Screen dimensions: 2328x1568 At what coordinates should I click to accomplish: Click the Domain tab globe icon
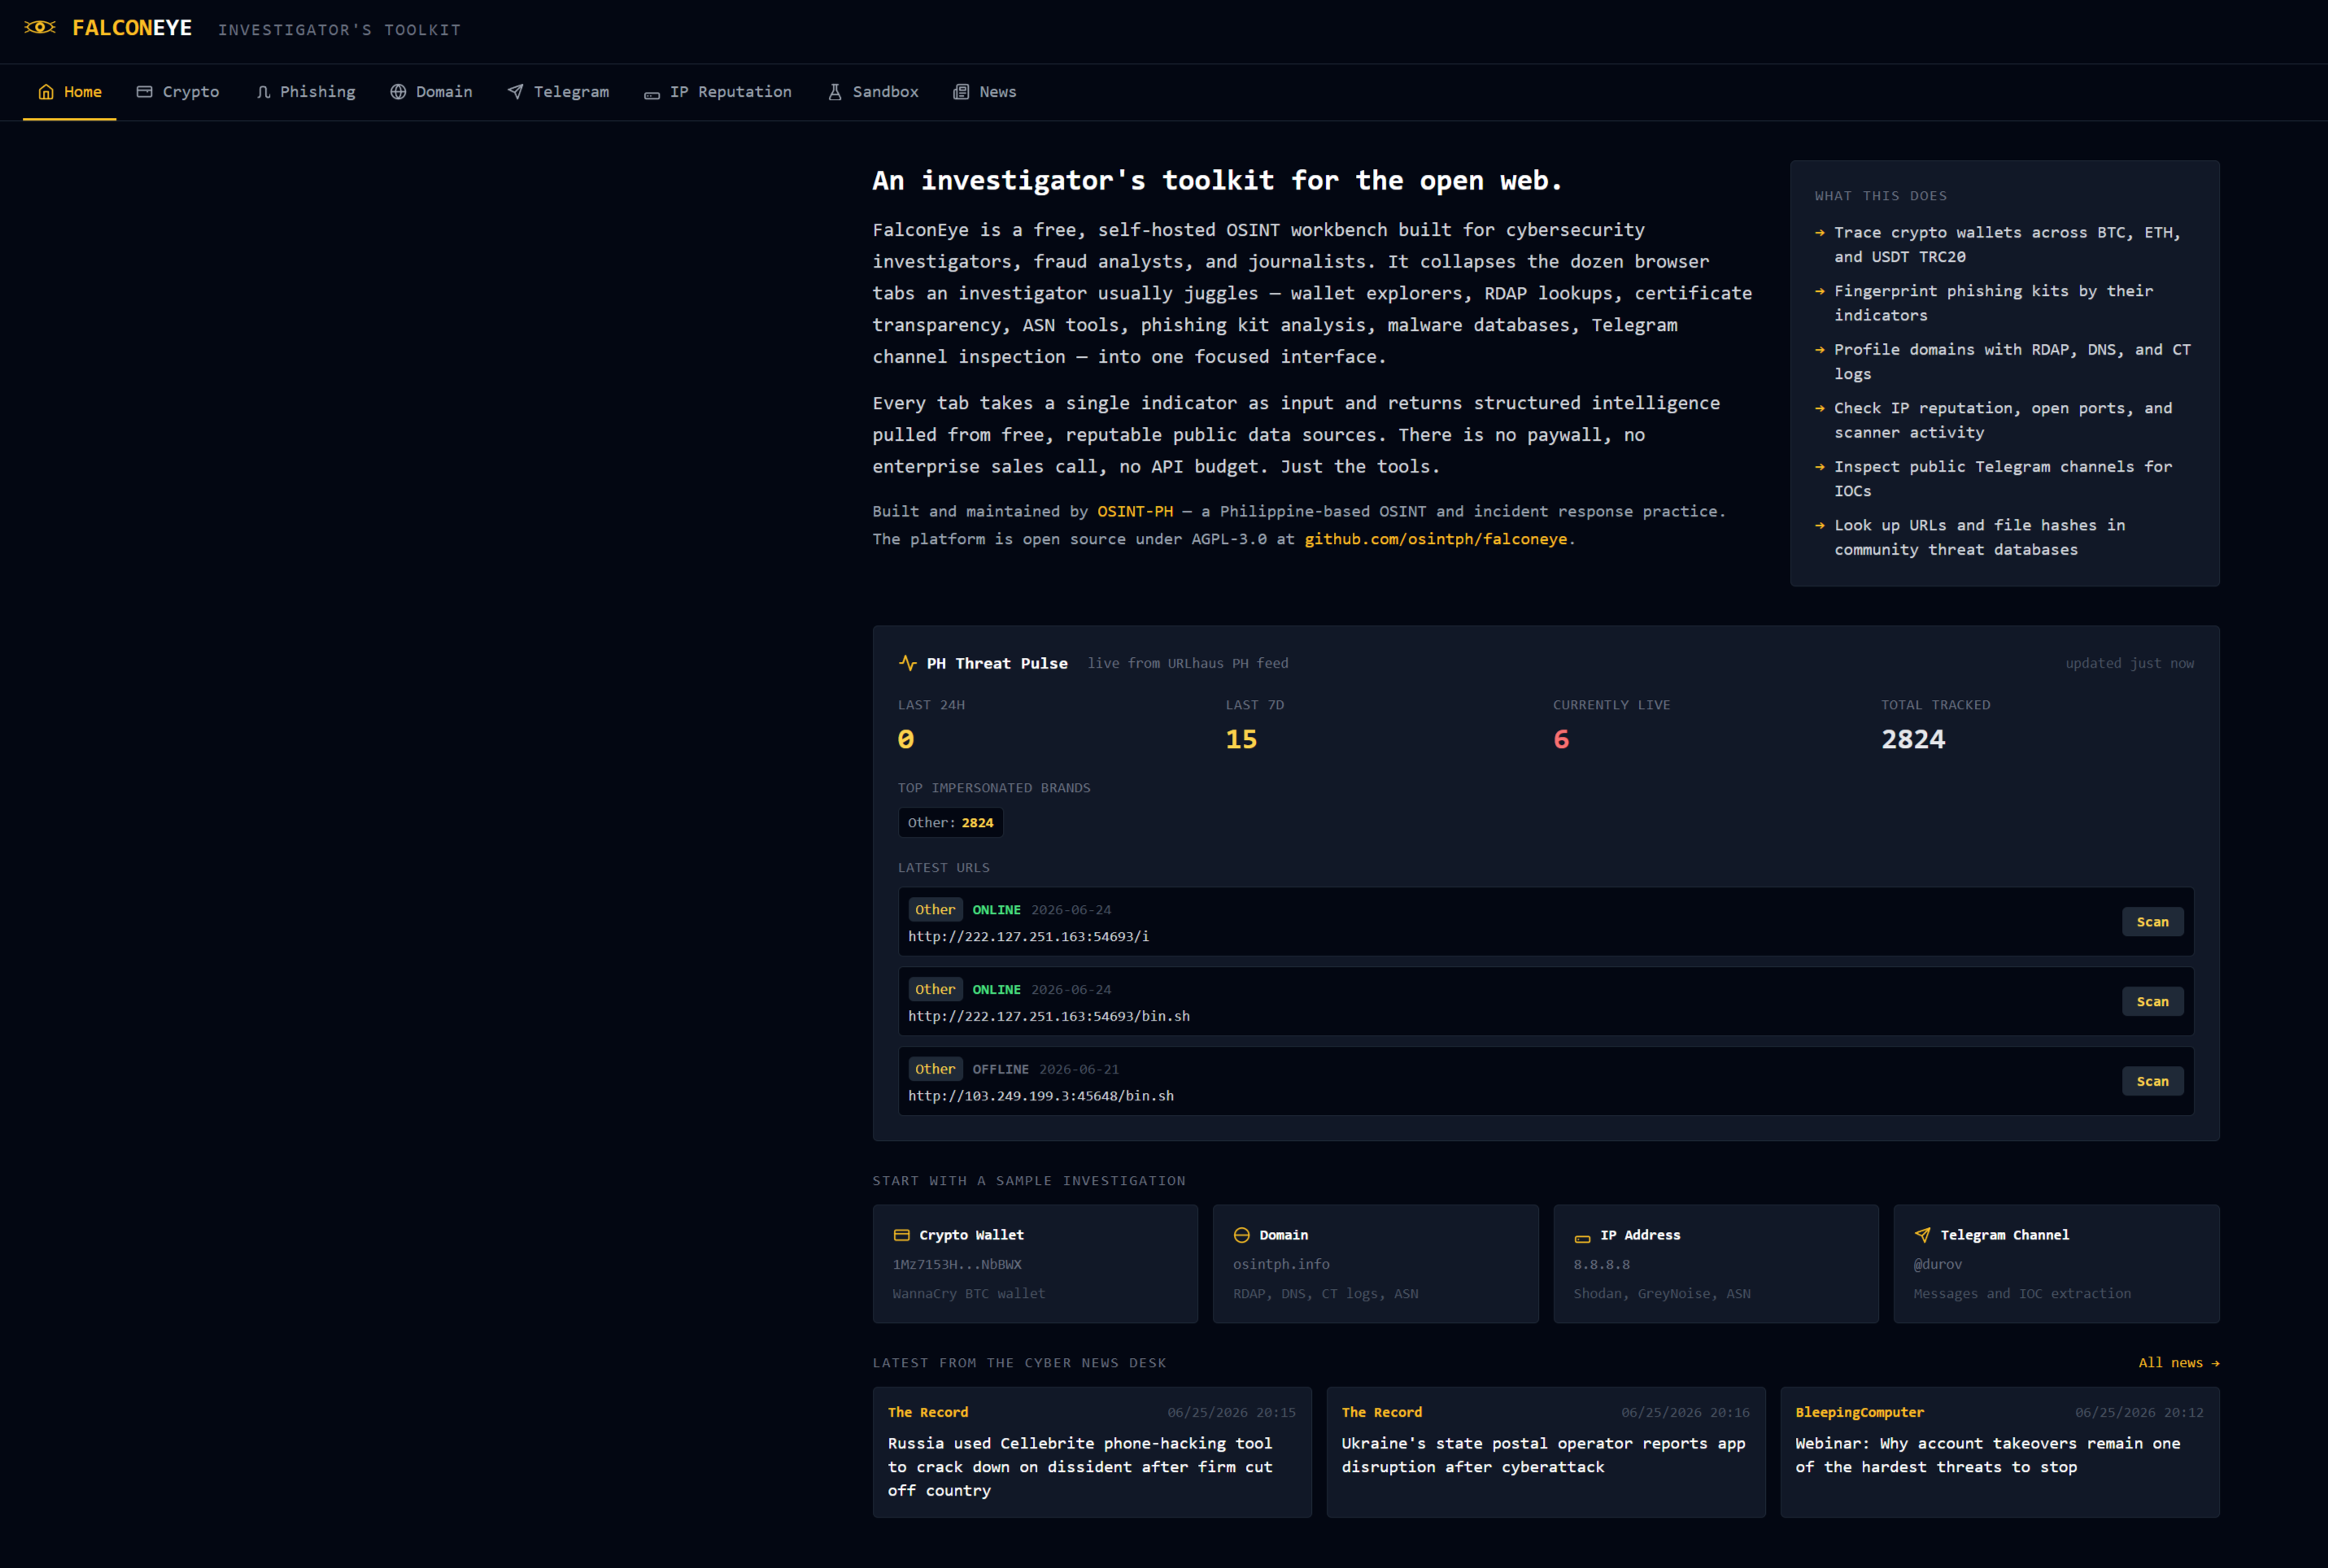coord(398,92)
